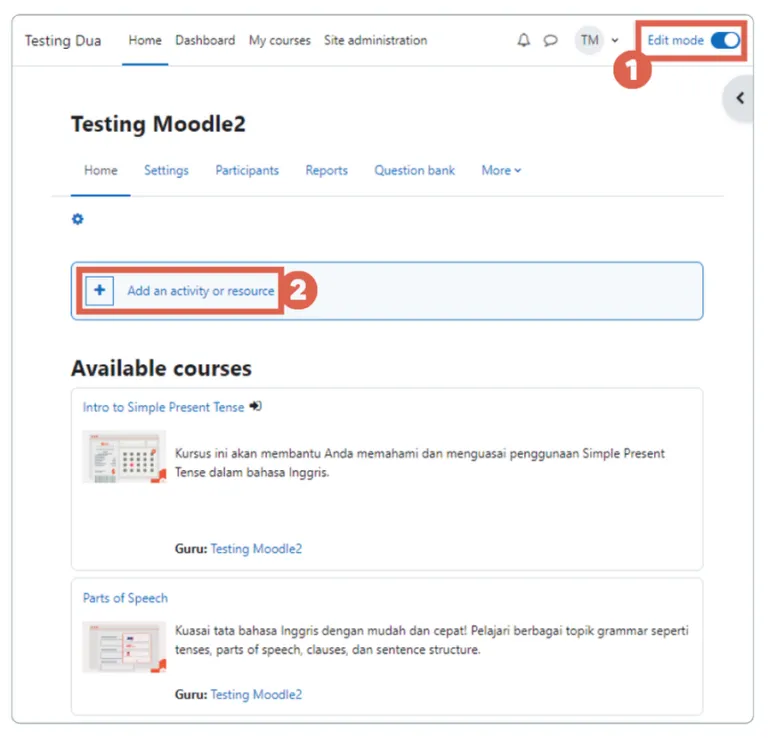Click the plus icon to add activity
The image size is (768, 738).
coord(99,290)
